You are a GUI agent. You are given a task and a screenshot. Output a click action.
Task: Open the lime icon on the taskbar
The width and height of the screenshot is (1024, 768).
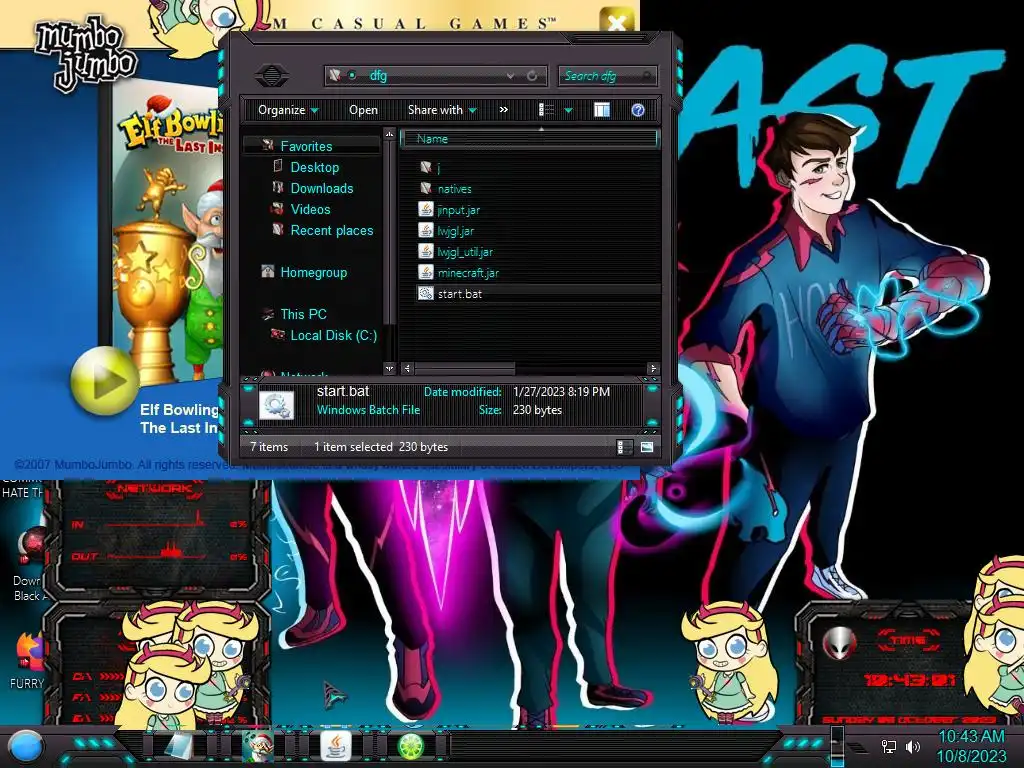click(x=411, y=746)
